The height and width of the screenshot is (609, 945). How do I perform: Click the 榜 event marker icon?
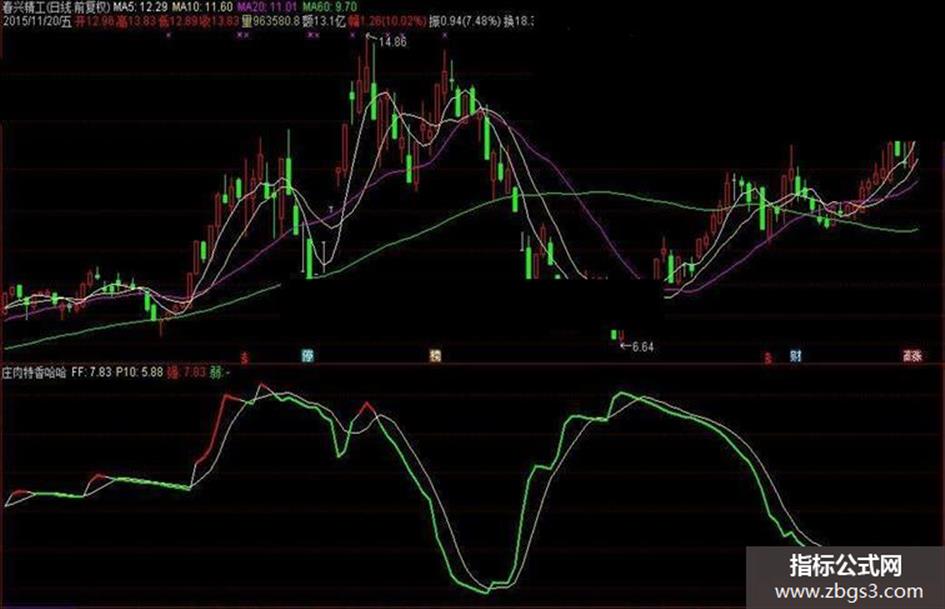[x=435, y=356]
